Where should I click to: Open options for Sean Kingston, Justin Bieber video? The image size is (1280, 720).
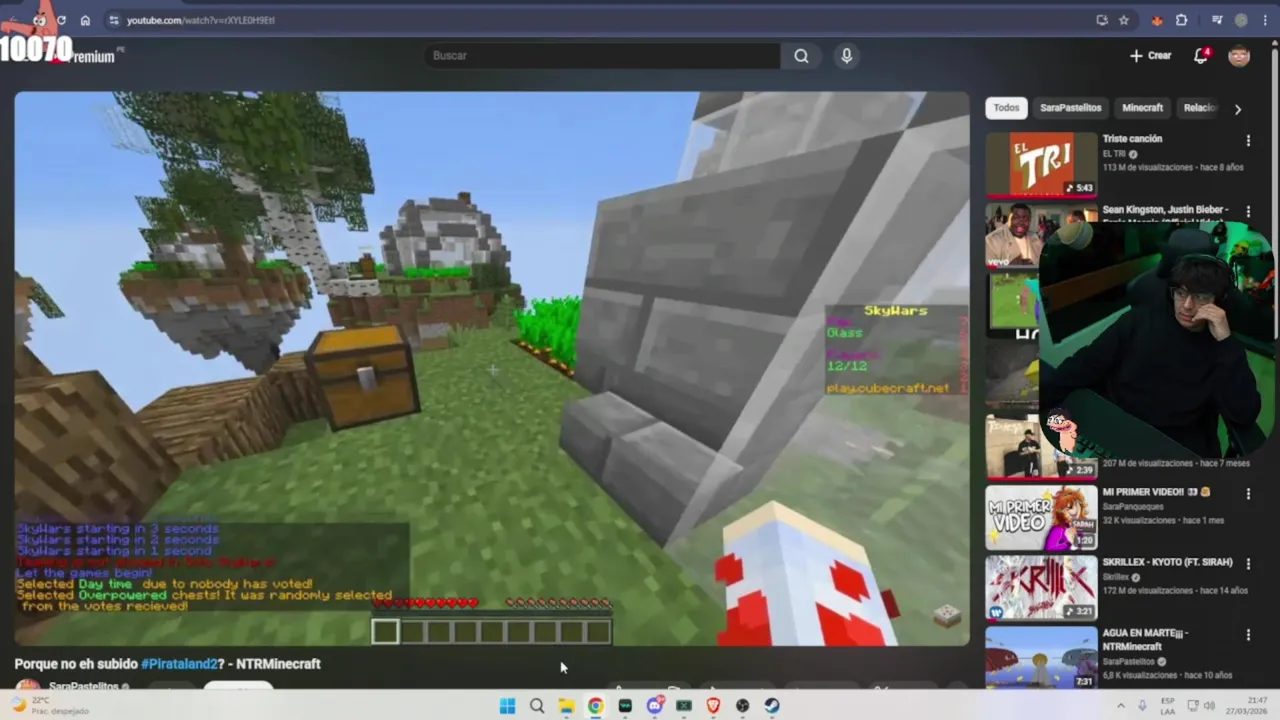tap(1248, 212)
